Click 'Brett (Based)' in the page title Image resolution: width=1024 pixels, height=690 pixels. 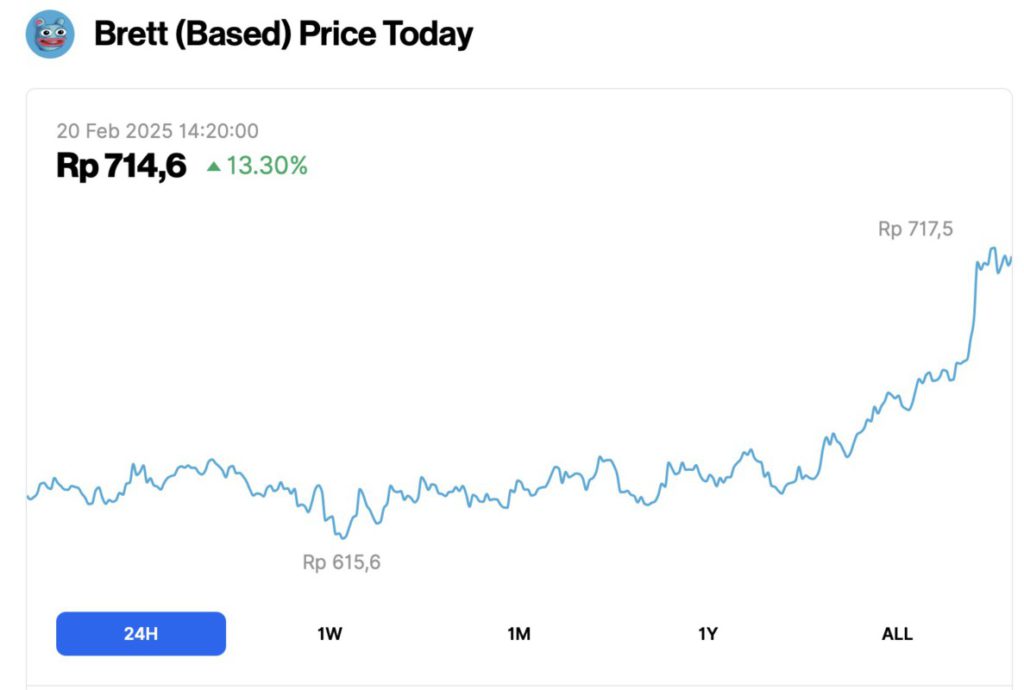[192, 34]
